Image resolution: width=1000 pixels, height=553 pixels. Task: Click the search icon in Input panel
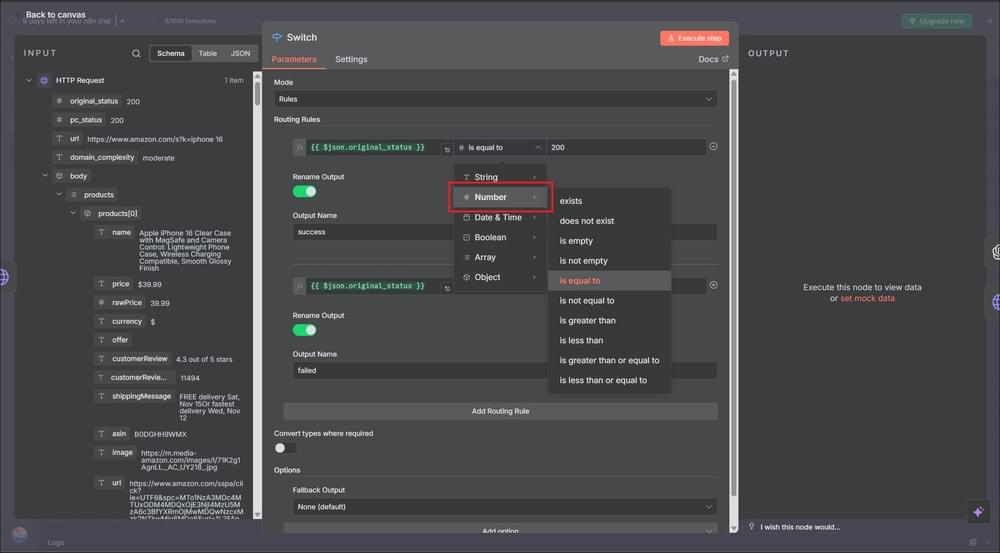click(x=136, y=54)
